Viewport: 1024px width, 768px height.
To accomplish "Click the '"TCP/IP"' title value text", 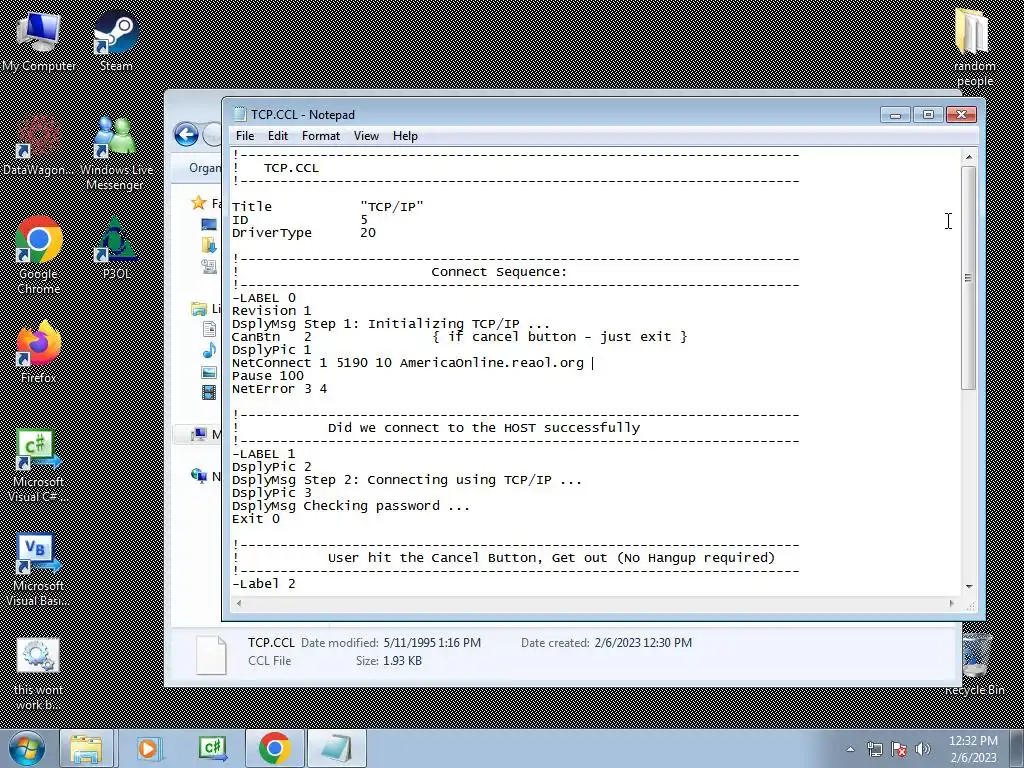I will click(392, 207).
